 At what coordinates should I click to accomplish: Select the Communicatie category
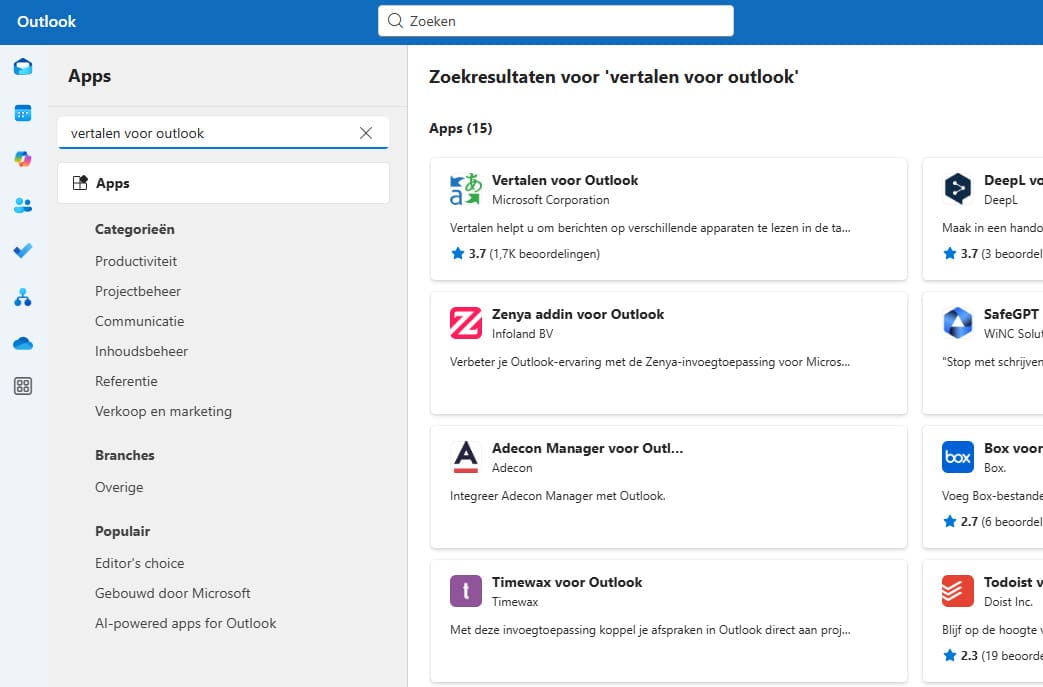click(x=140, y=321)
